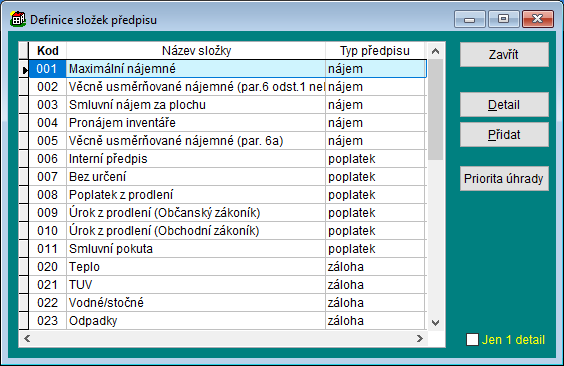Select Bez určení row
The width and height of the screenshot is (564, 366).
tap(227, 177)
